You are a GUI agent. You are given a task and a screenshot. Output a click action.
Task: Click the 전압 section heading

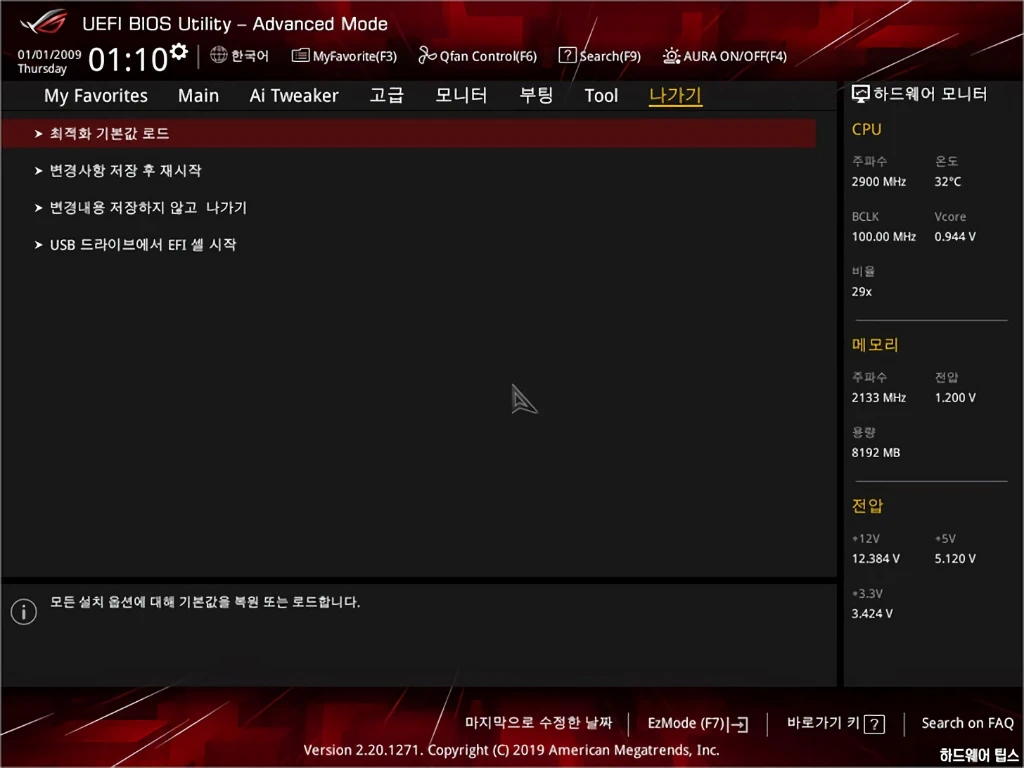click(867, 505)
